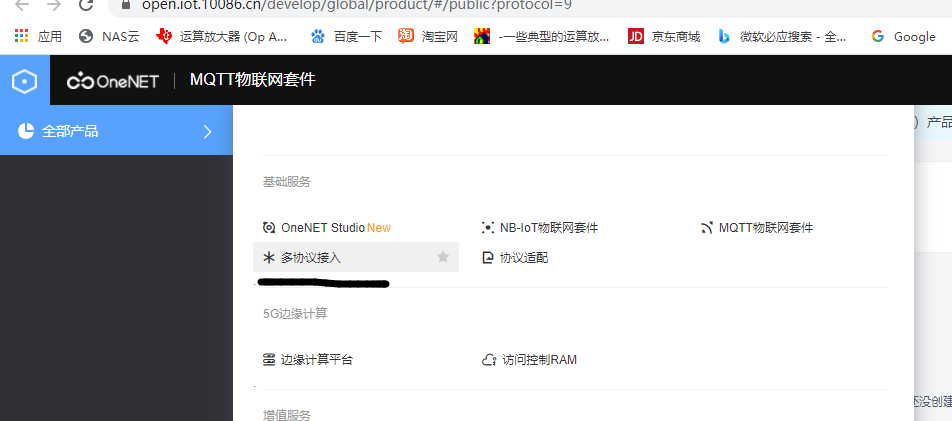952x421 pixels.
Task: Click the 淘宝网 bookmark favicon
Action: tap(406, 36)
